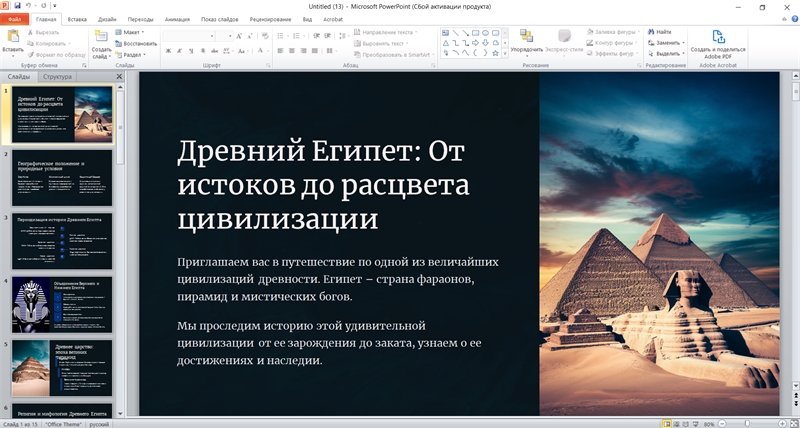Align text left in paragraph group
This screenshot has width=800, height=428.
[x=280, y=51]
